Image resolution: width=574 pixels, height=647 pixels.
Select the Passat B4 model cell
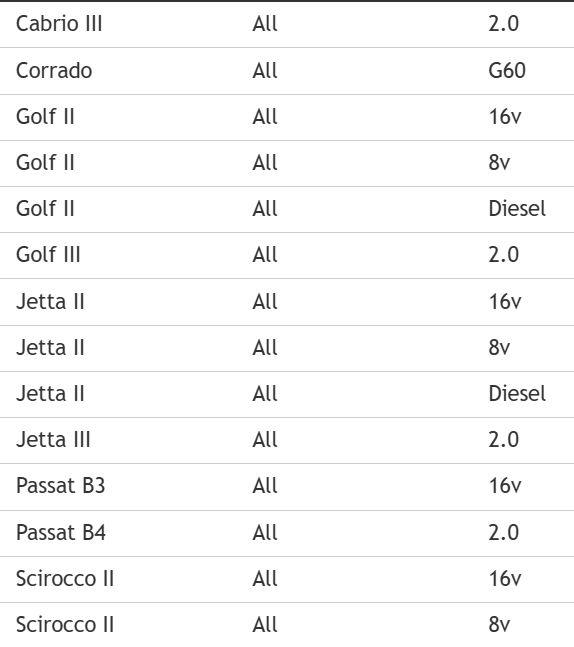[61, 533]
